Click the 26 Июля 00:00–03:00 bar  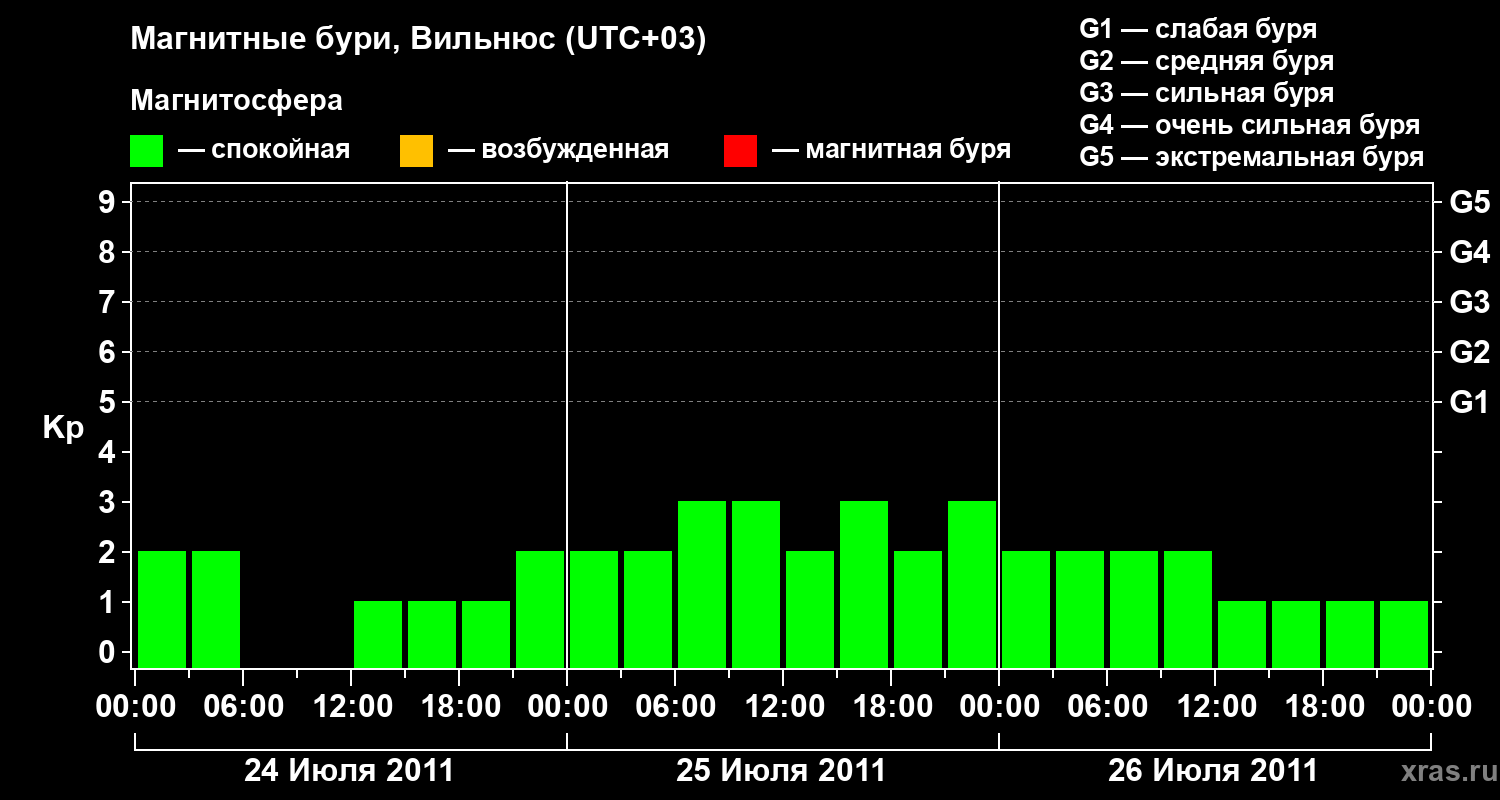tap(1026, 609)
